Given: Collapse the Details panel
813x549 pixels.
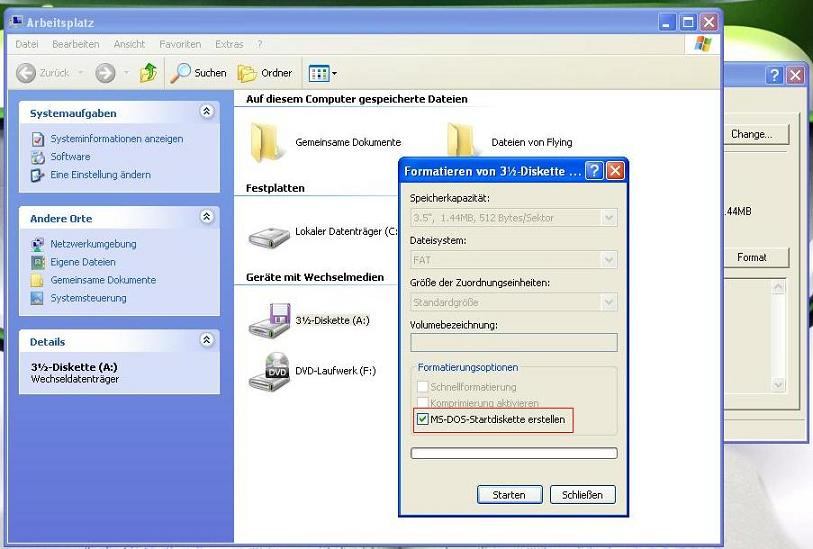Looking at the screenshot, I should click(x=206, y=340).
